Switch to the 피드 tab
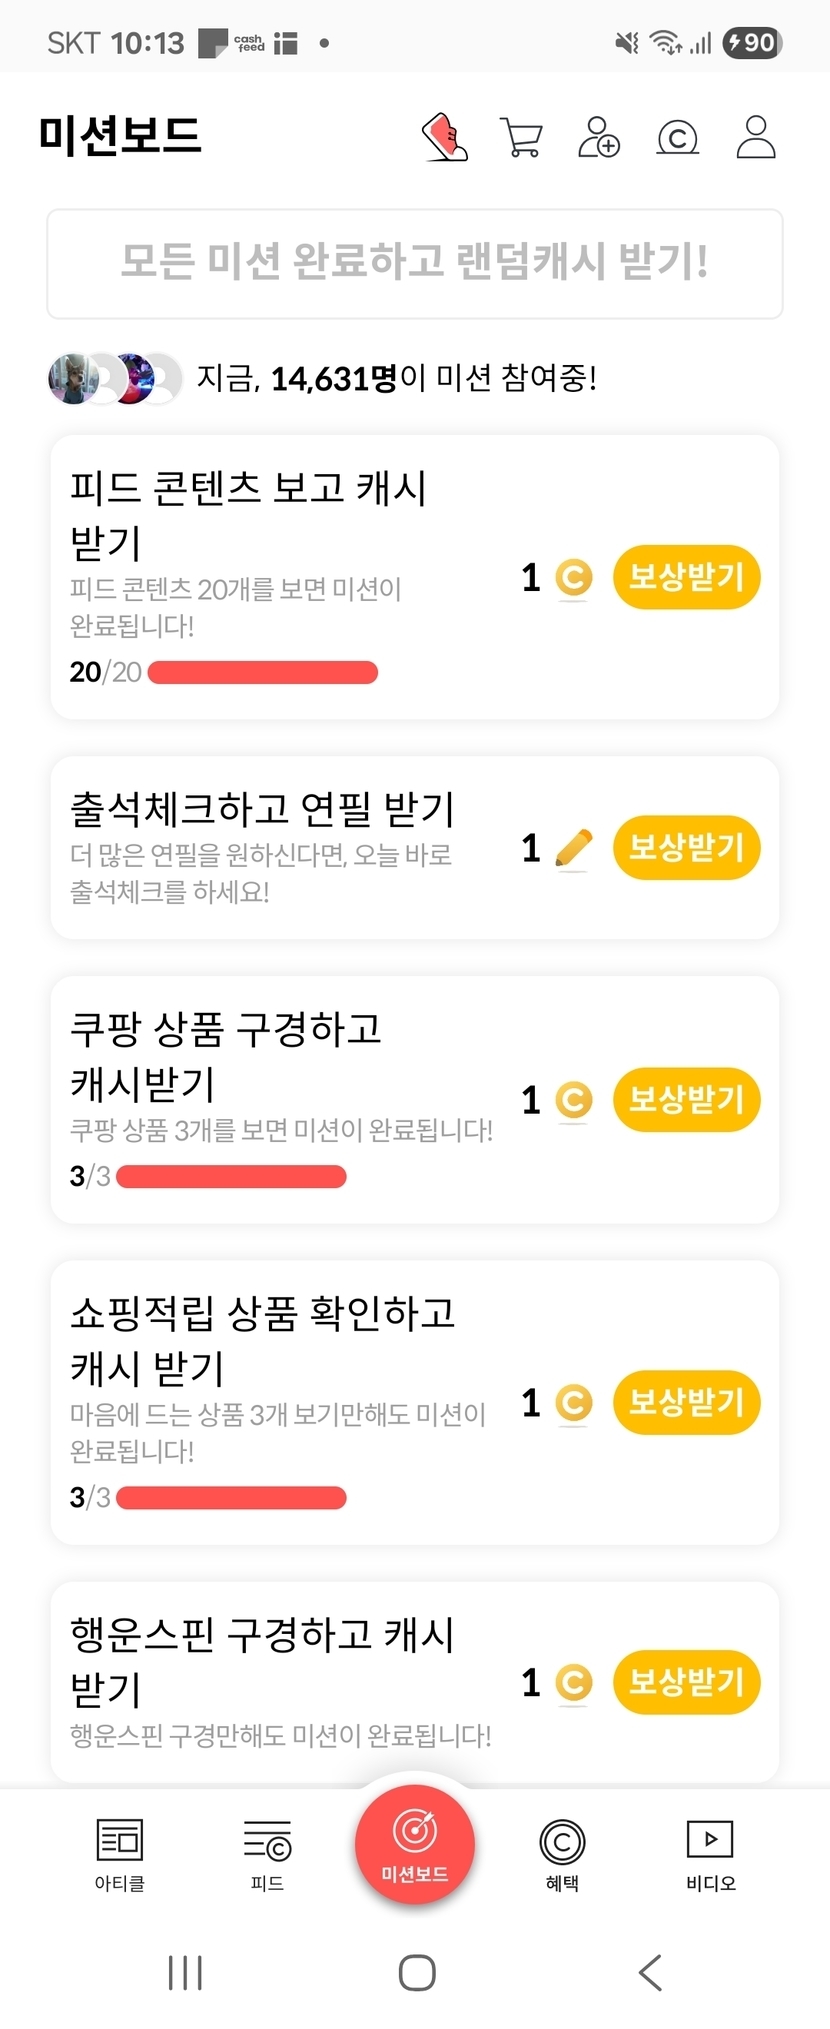 coord(267,1853)
